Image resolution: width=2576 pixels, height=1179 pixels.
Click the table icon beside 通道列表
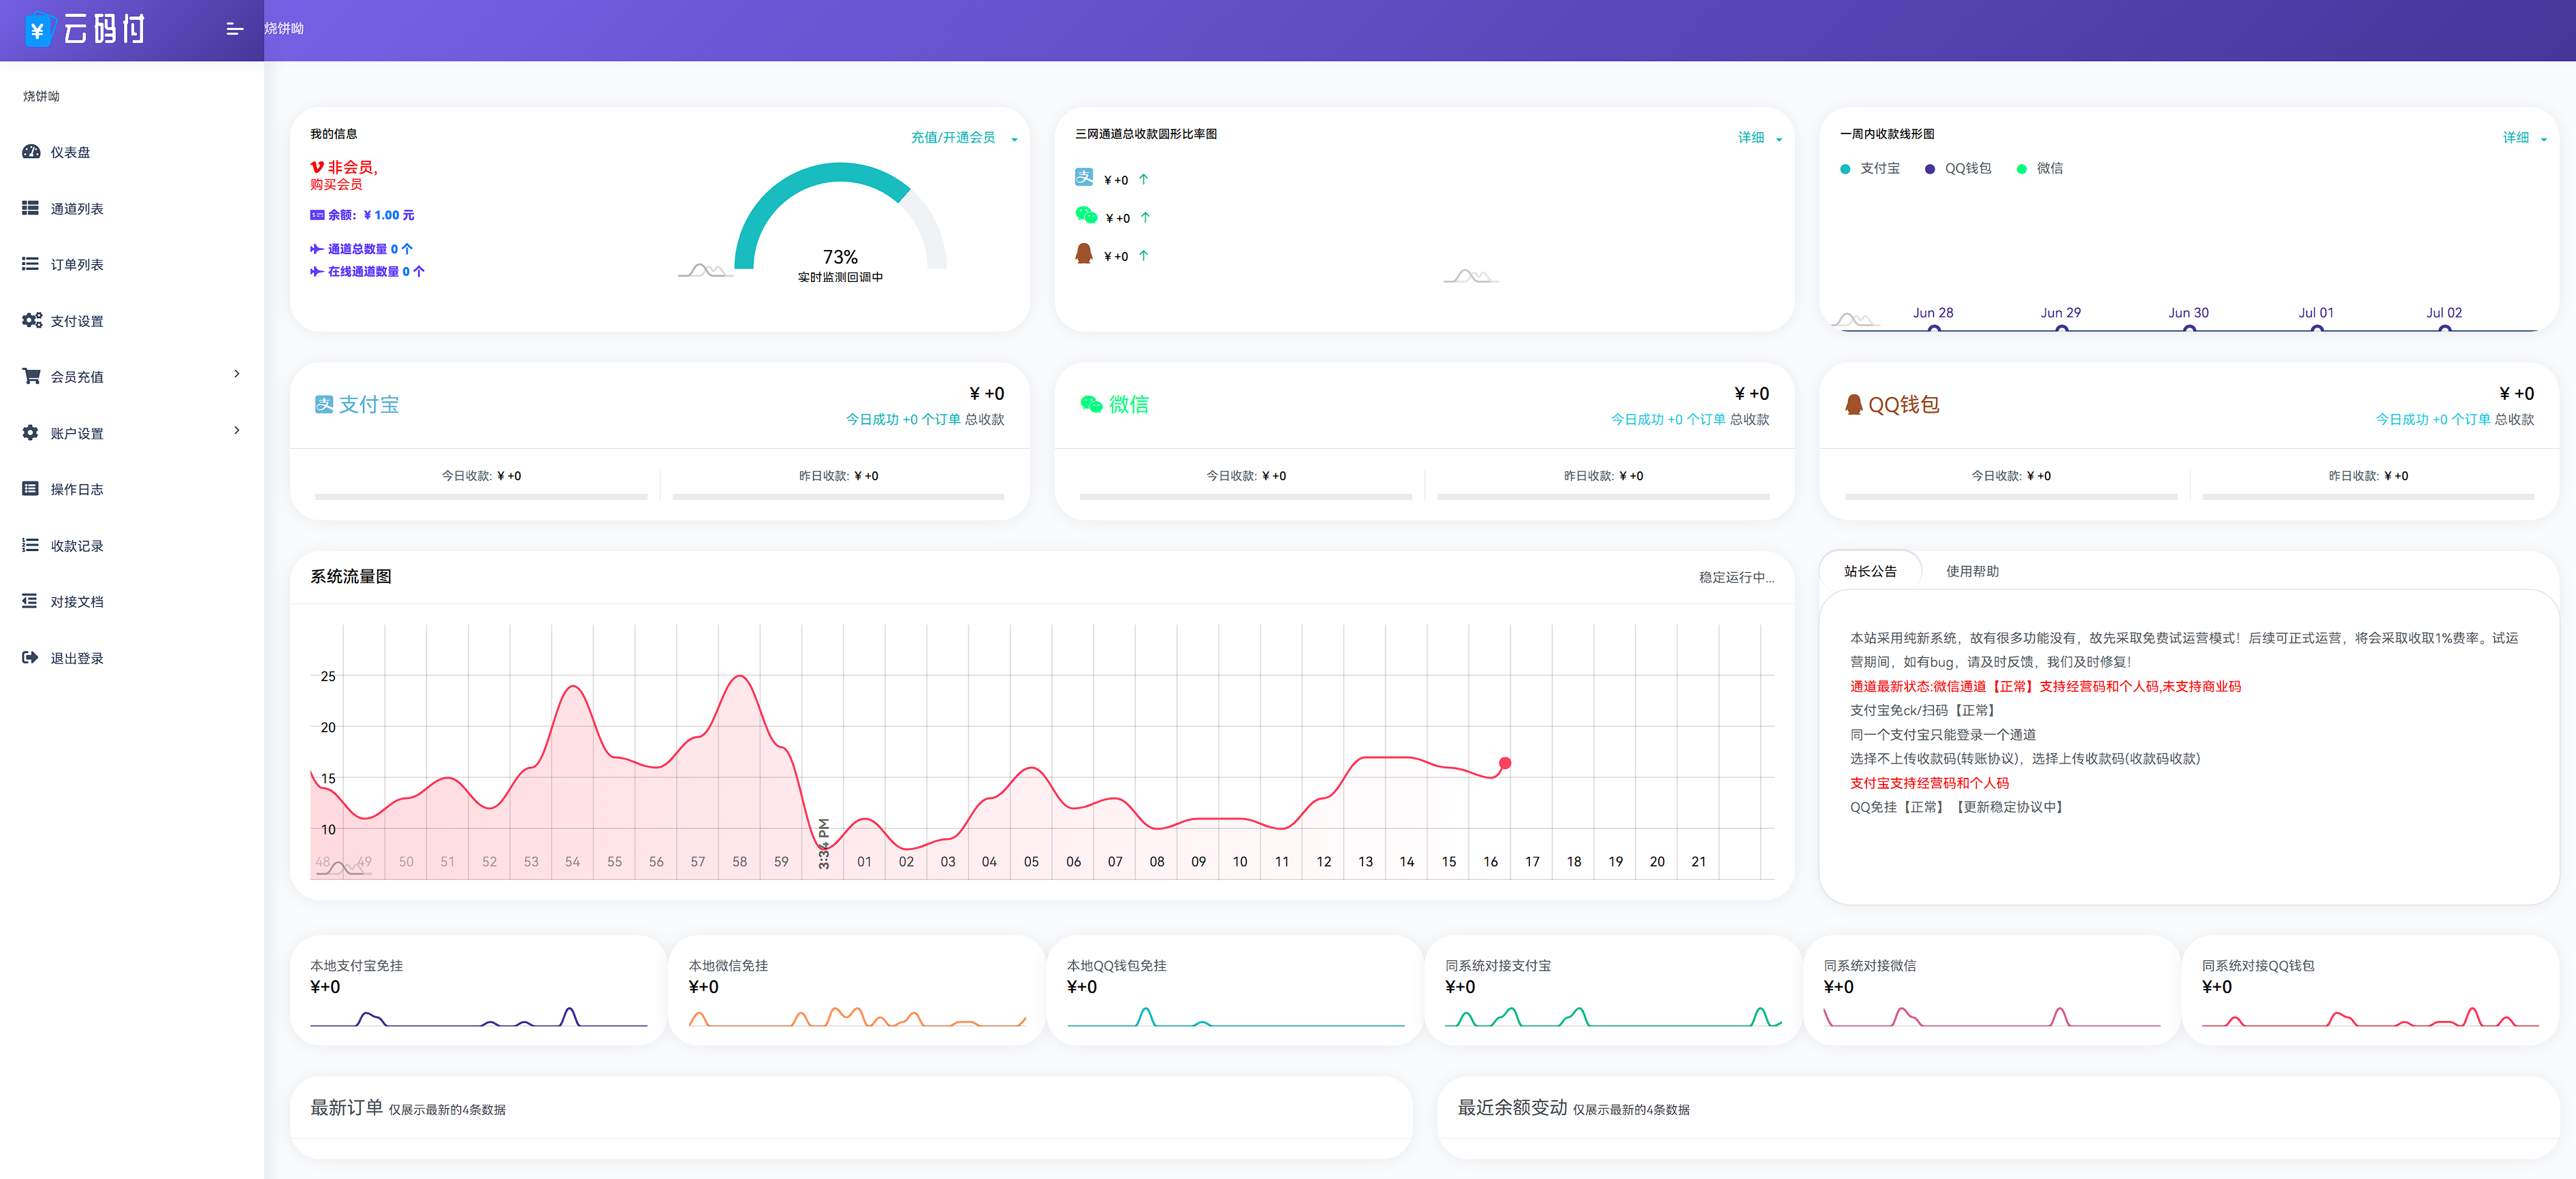click(31, 208)
